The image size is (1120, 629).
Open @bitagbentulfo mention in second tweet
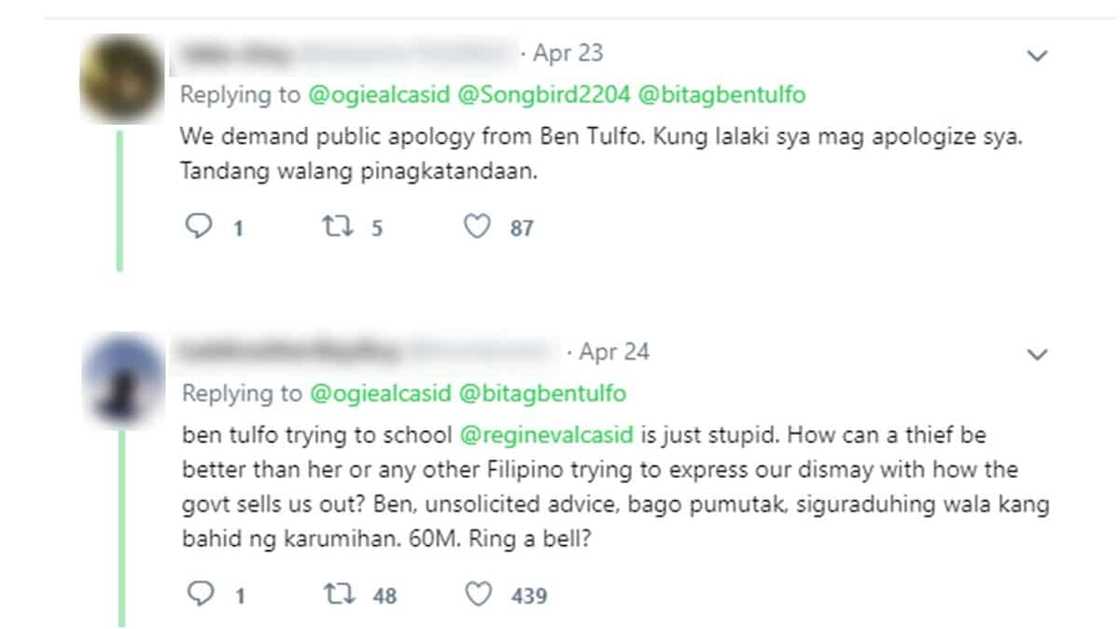point(546,394)
